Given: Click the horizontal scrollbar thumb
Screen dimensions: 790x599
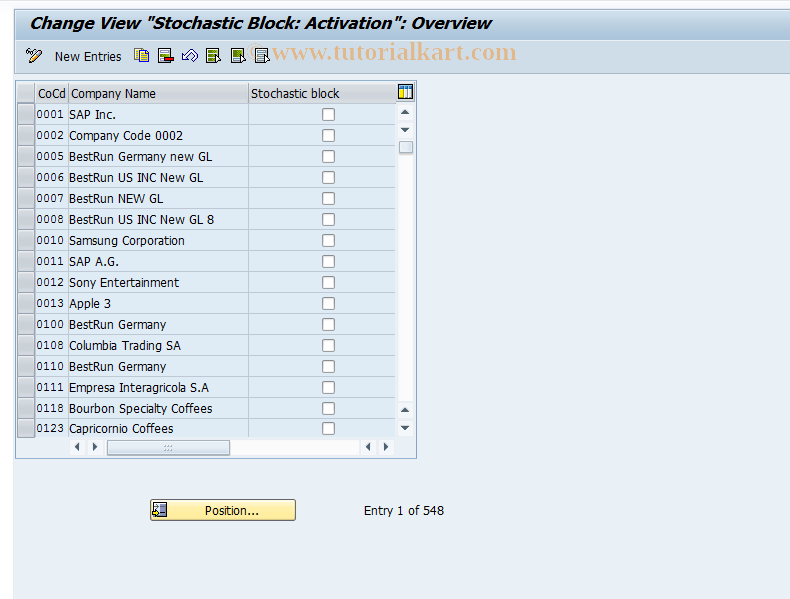Looking at the screenshot, I should coord(168,447).
